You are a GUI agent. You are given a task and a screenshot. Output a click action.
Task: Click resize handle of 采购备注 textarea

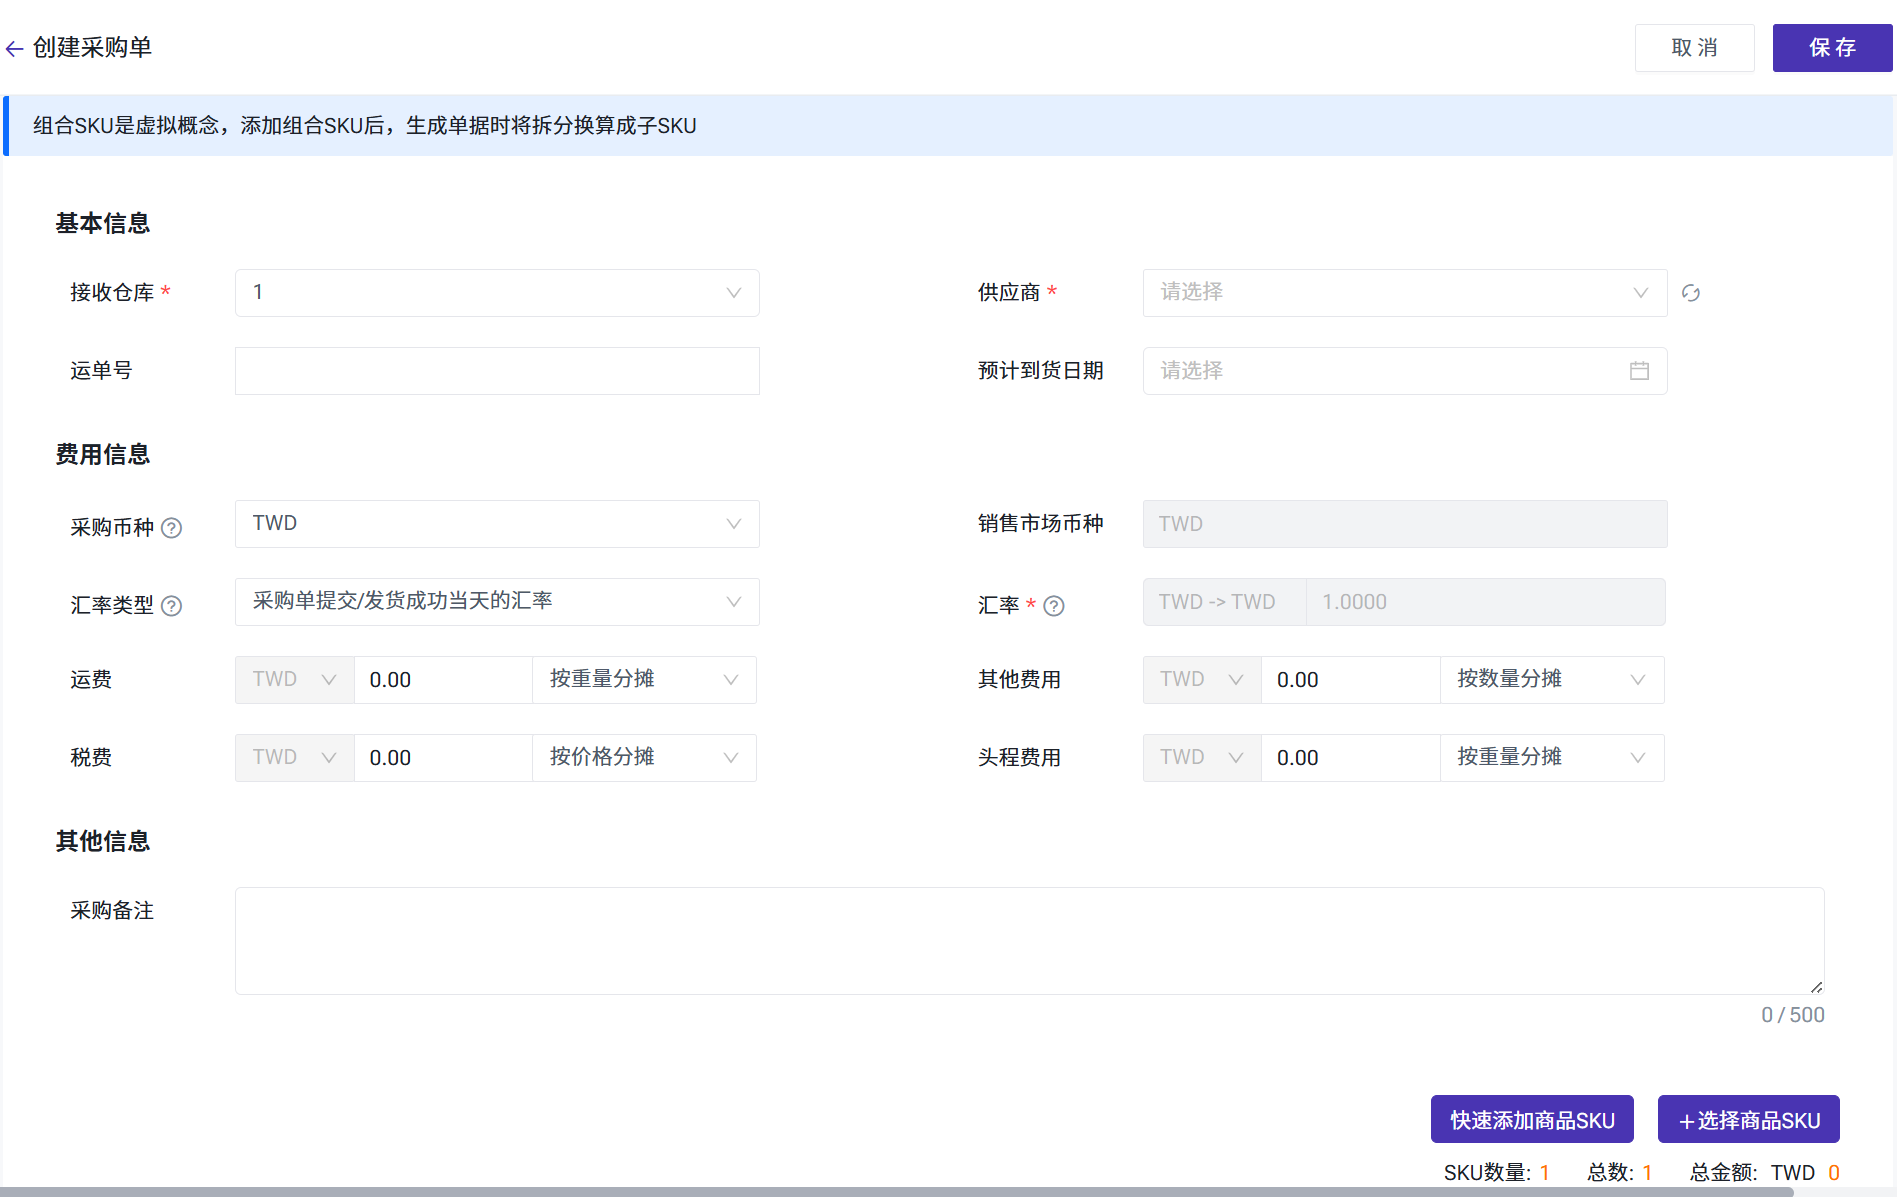point(1816,987)
